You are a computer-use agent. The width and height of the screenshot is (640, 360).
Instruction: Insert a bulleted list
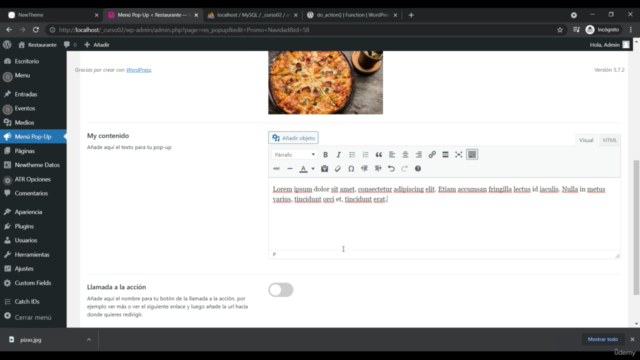coord(352,155)
